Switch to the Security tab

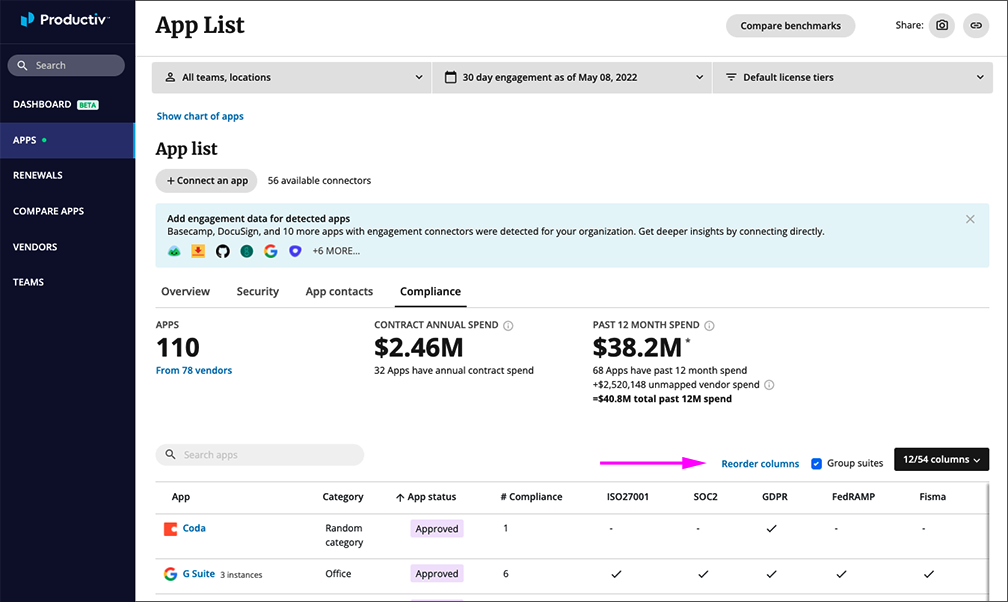pos(257,292)
